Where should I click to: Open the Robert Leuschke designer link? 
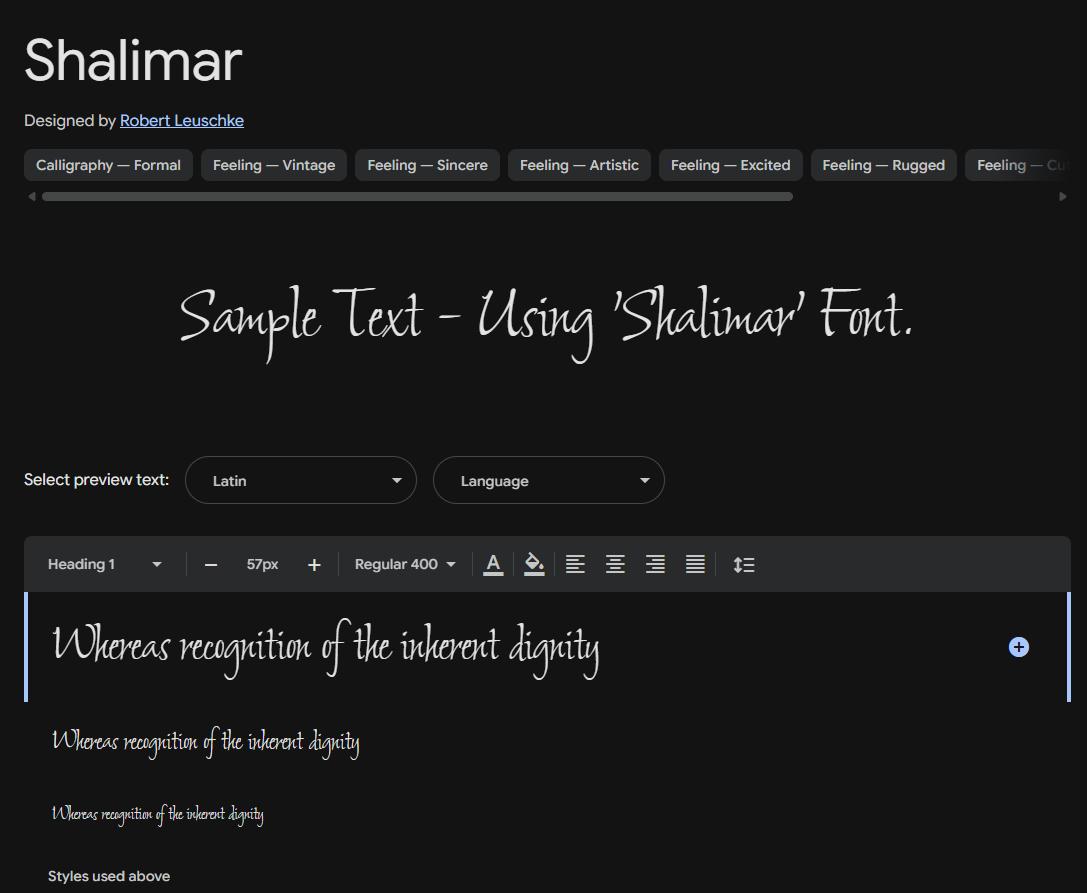click(x=182, y=121)
